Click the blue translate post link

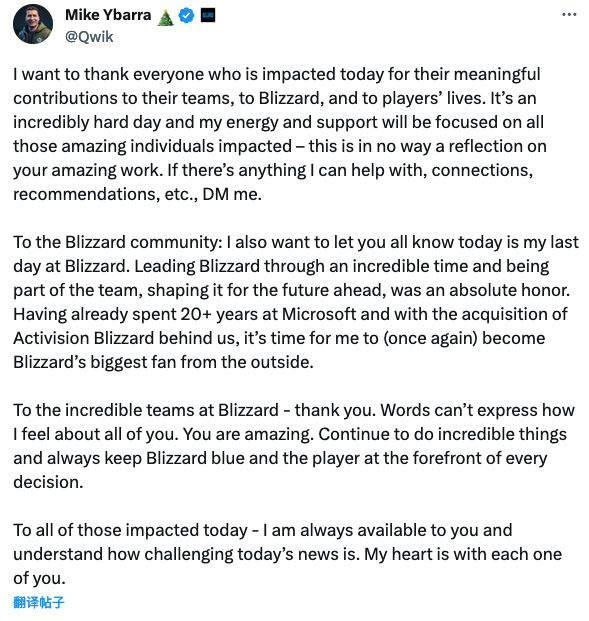[38, 602]
